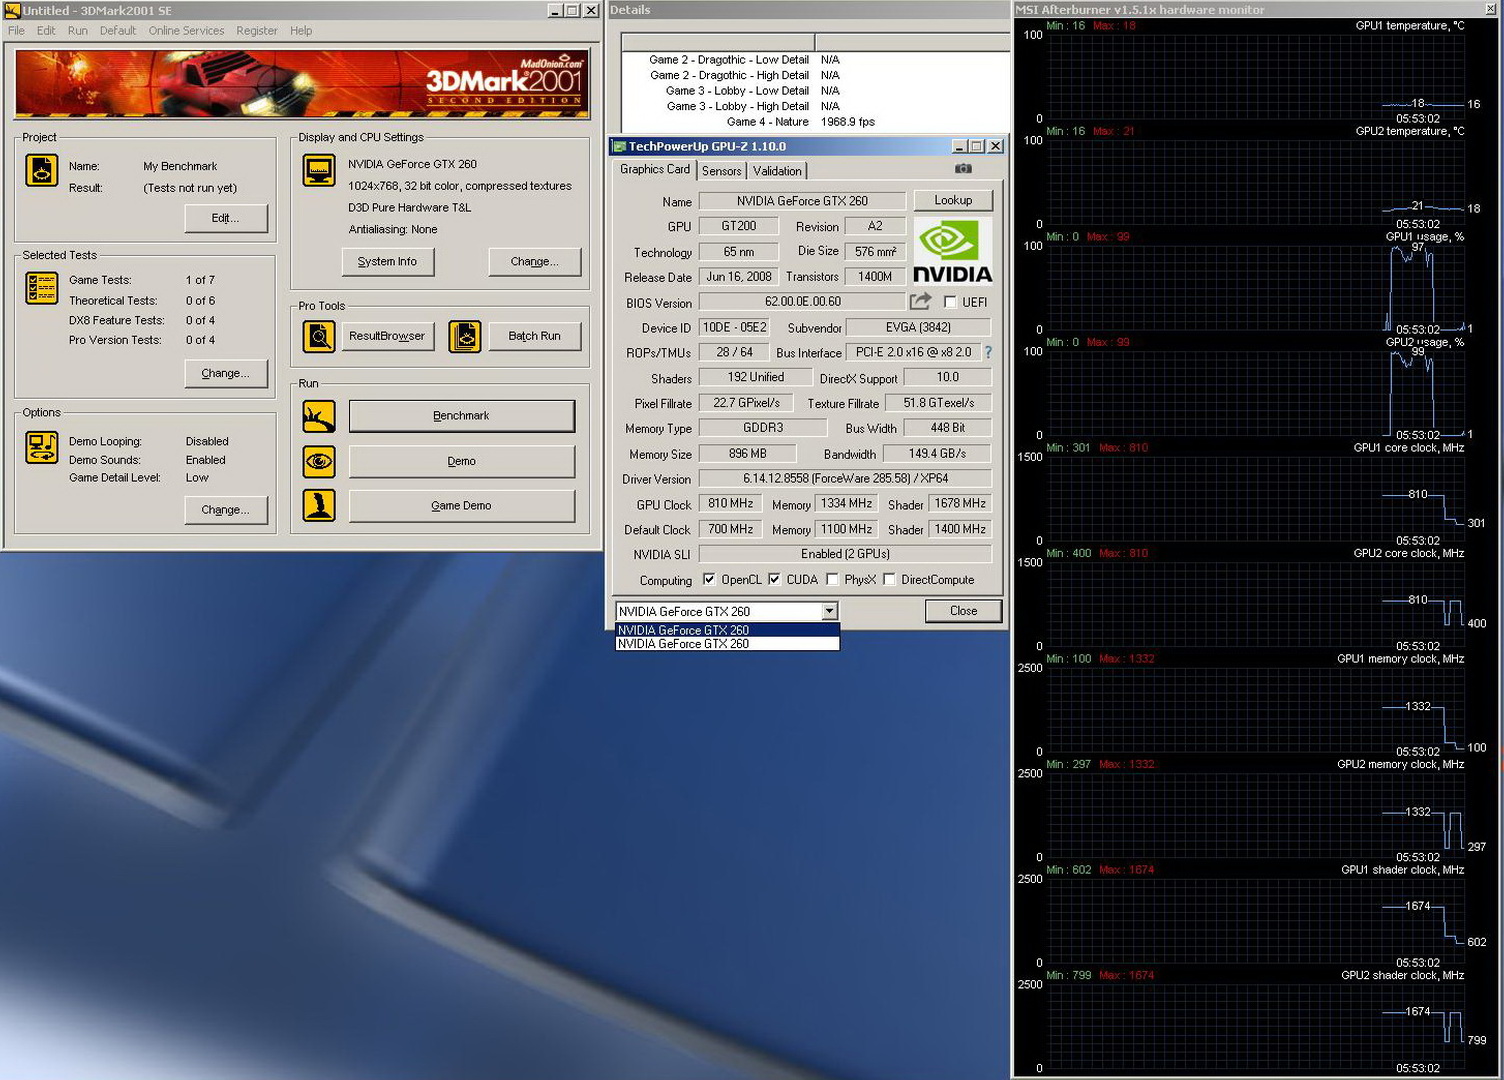
Task: Select the second GeForce GTX 260 entry
Action: point(727,644)
